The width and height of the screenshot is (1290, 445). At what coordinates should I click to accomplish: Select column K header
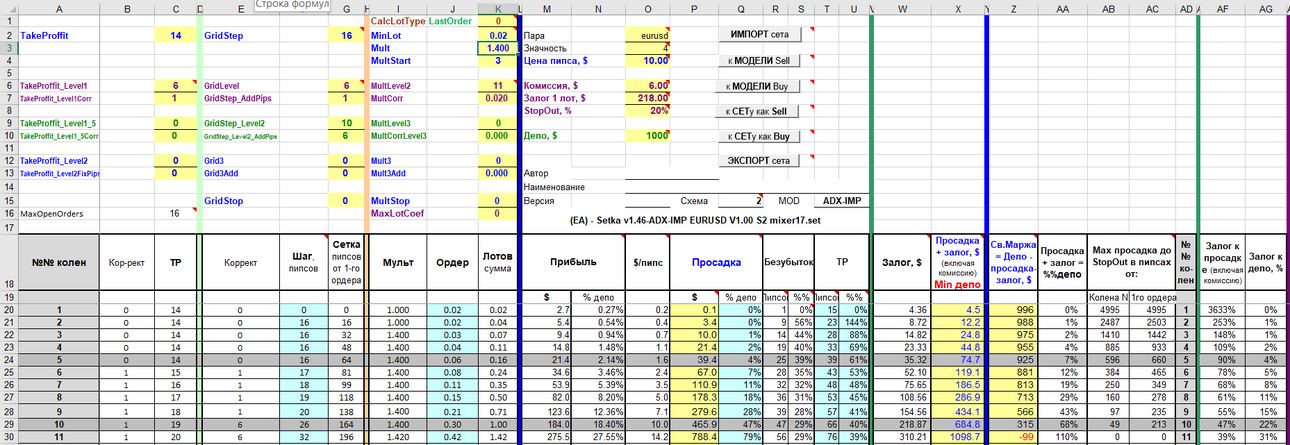pos(498,7)
